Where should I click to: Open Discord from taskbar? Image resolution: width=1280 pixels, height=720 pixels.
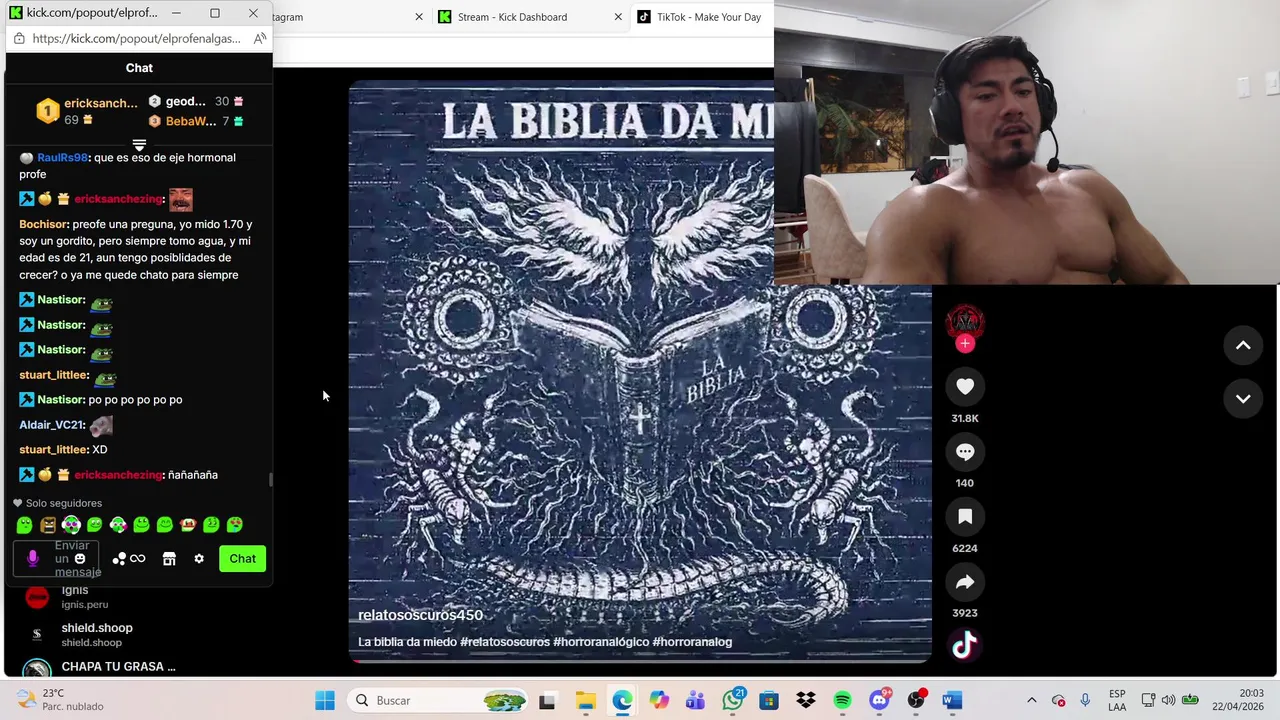tap(879, 701)
